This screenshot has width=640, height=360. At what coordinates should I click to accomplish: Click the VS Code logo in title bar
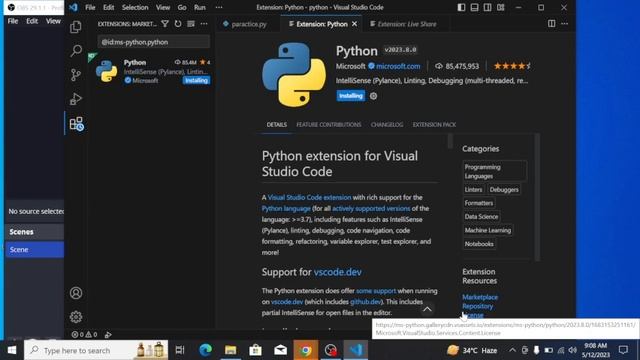coord(73,7)
